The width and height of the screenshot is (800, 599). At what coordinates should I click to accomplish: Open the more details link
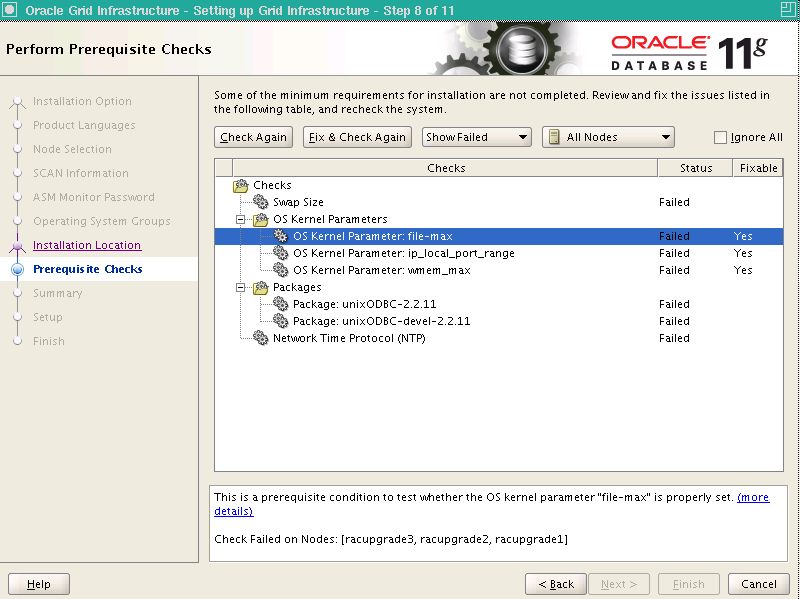tap(752, 497)
